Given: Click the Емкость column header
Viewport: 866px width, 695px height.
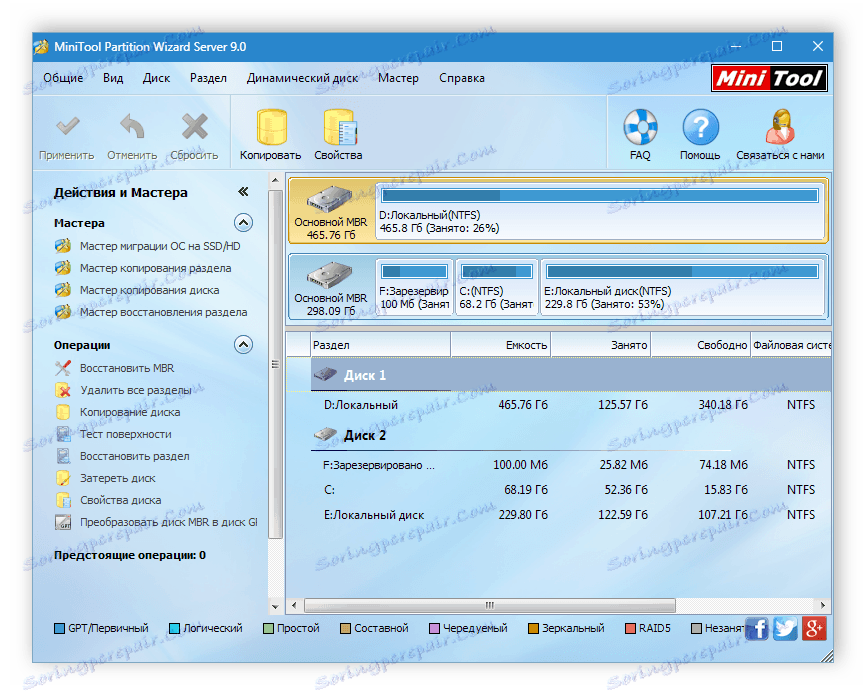Looking at the screenshot, I should coord(501,345).
